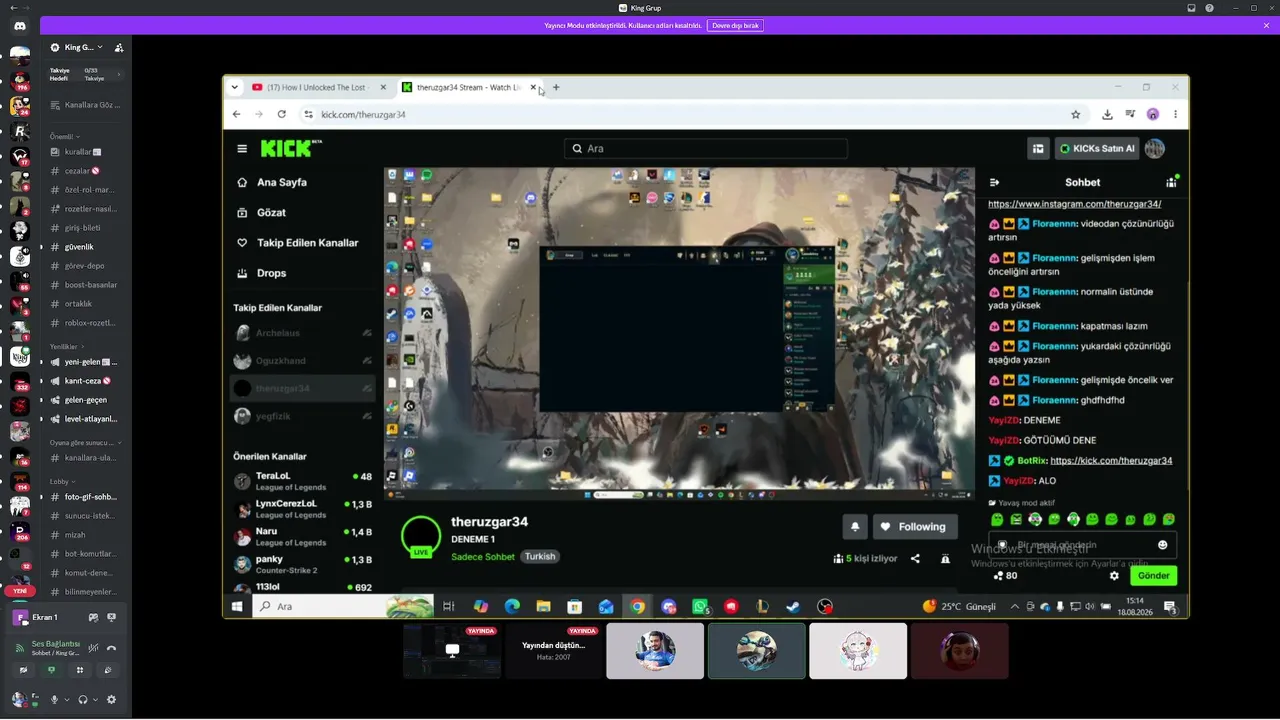Open Kick Drops page

coord(262,273)
